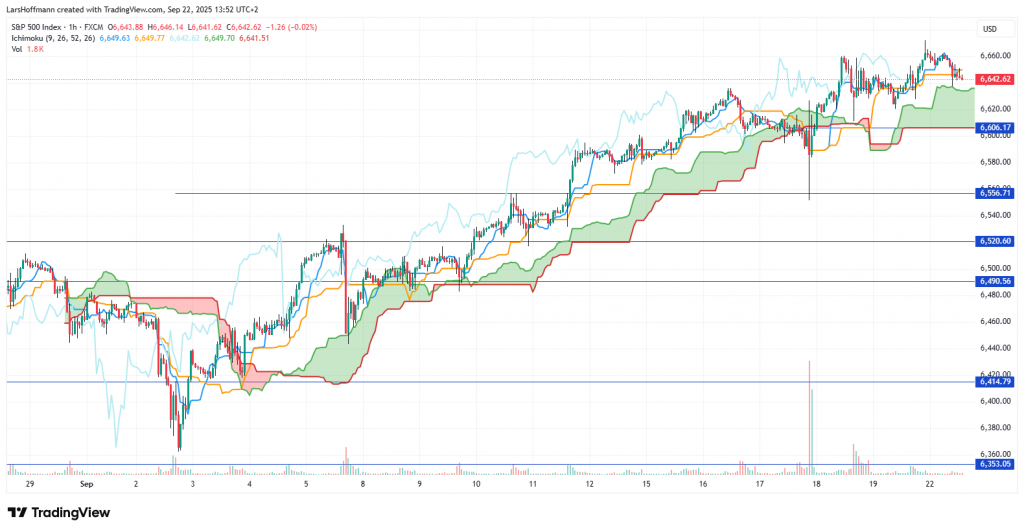The height and width of the screenshot is (532, 1024).
Task: Click the 22 date on time axis
Action: [930, 483]
